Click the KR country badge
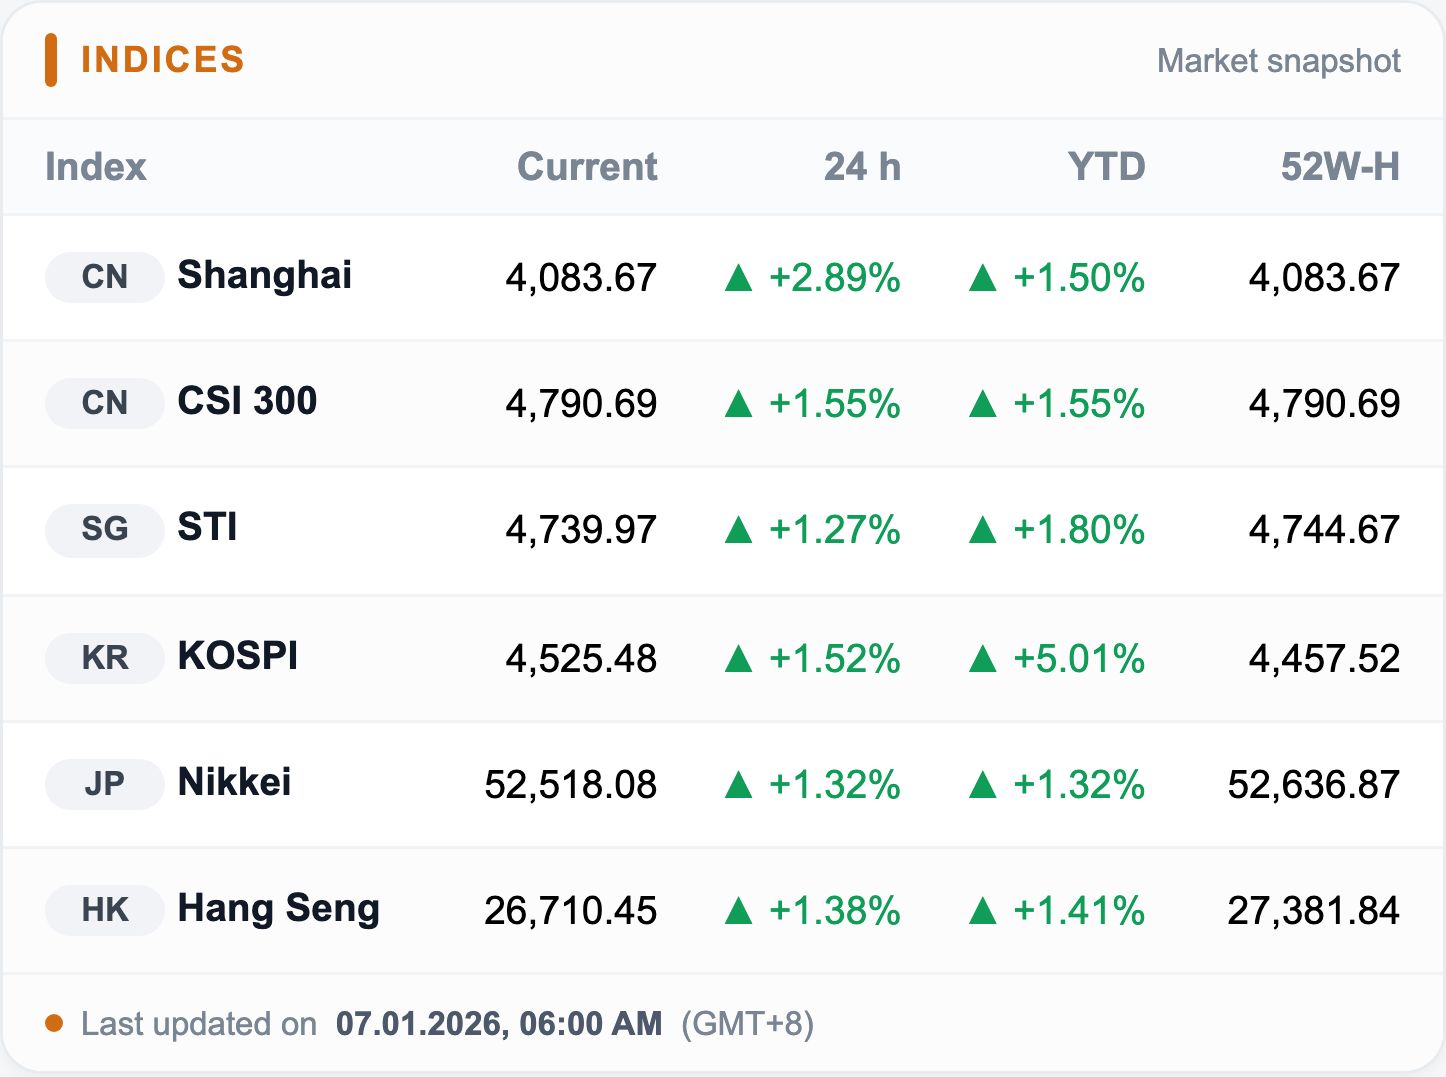Viewport: 1446px width, 1077px height. tap(104, 658)
